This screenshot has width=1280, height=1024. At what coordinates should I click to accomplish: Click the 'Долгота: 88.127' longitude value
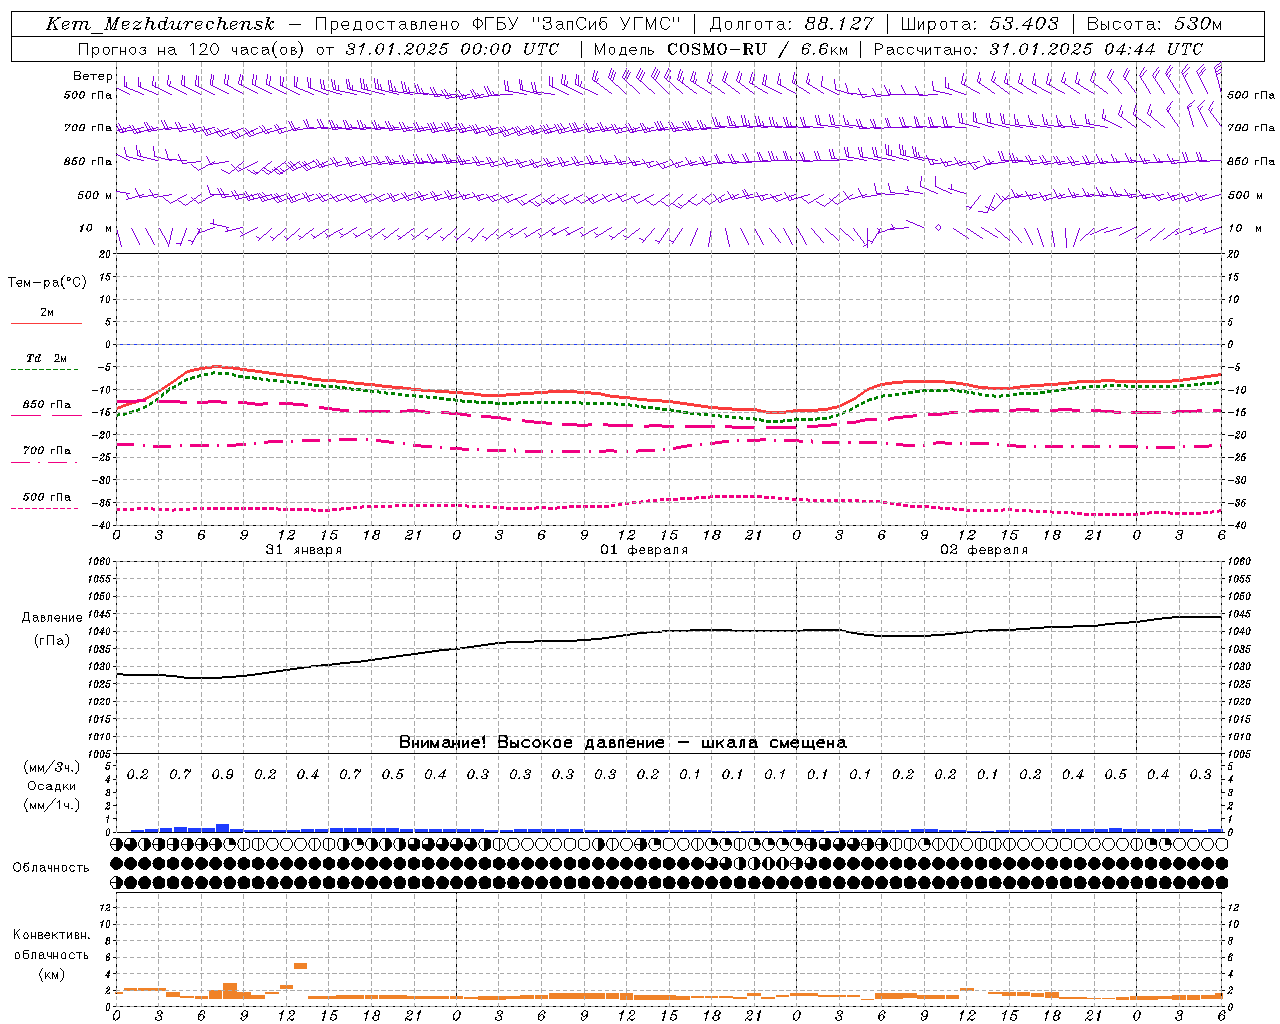(791, 24)
